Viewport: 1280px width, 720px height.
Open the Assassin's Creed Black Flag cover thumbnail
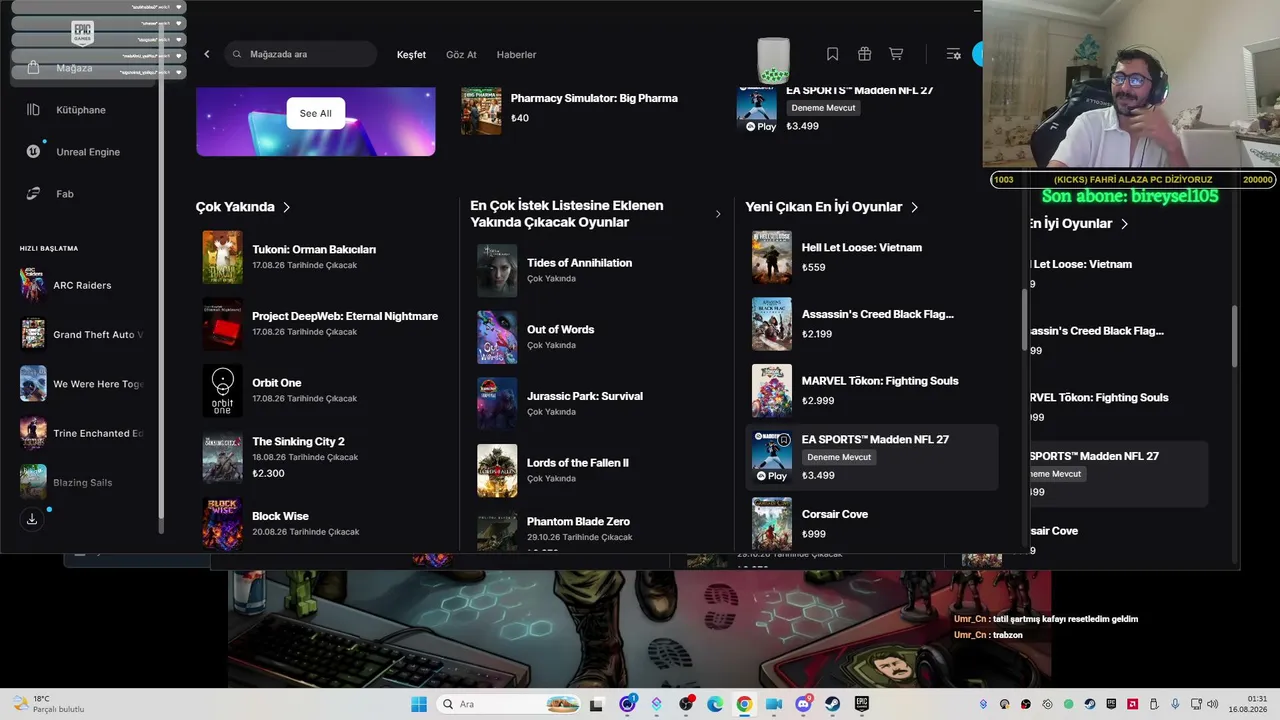click(772, 324)
